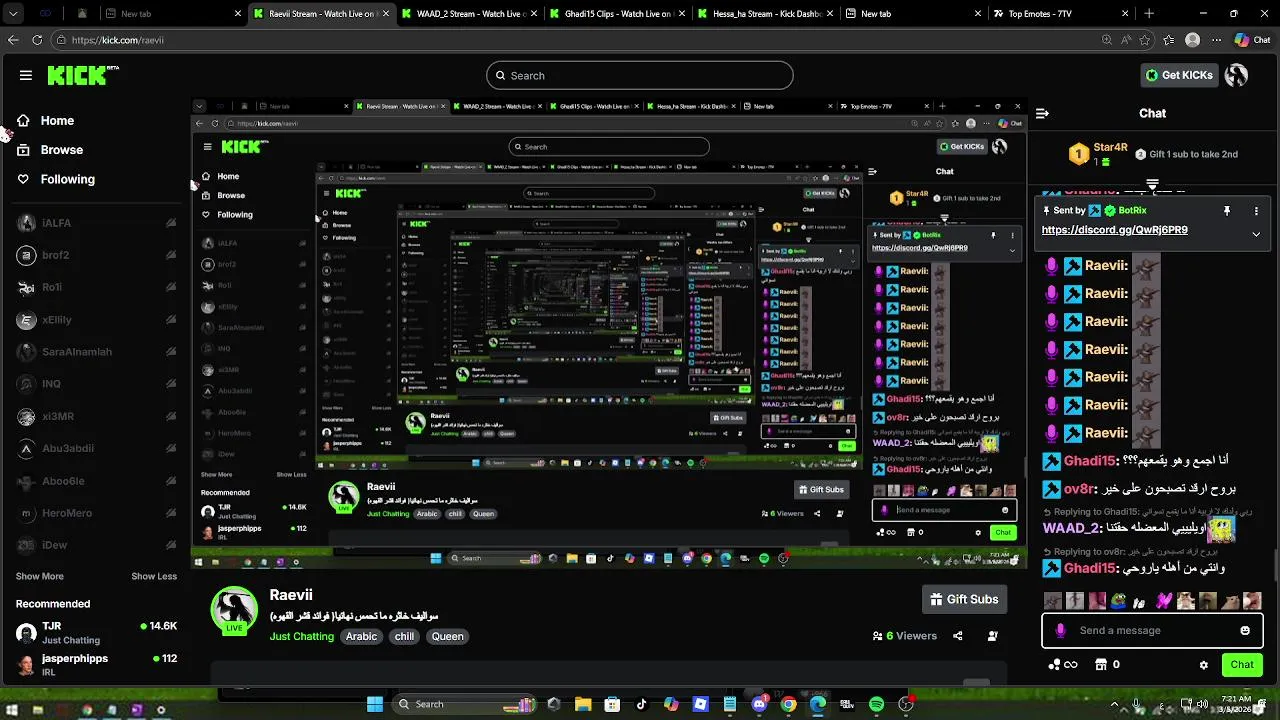Open the chat settings gear
This screenshot has height=720, width=1280.
point(1204,665)
